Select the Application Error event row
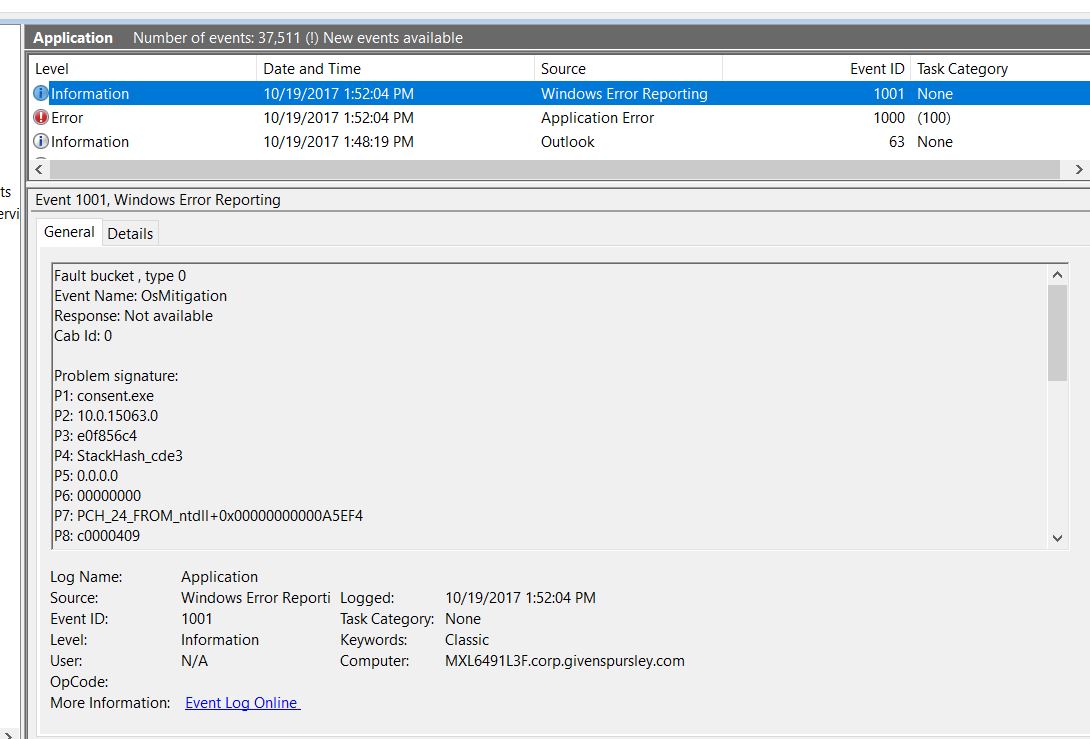This screenshot has height=739, width=1090. tap(560, 117)
